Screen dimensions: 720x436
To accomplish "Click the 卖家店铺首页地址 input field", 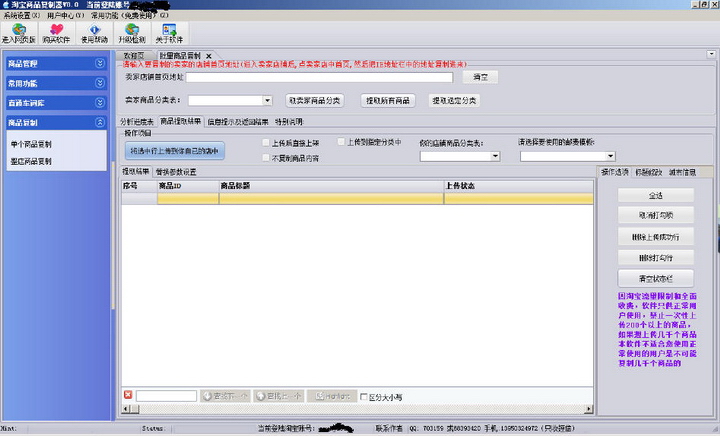I will [318, 77].
